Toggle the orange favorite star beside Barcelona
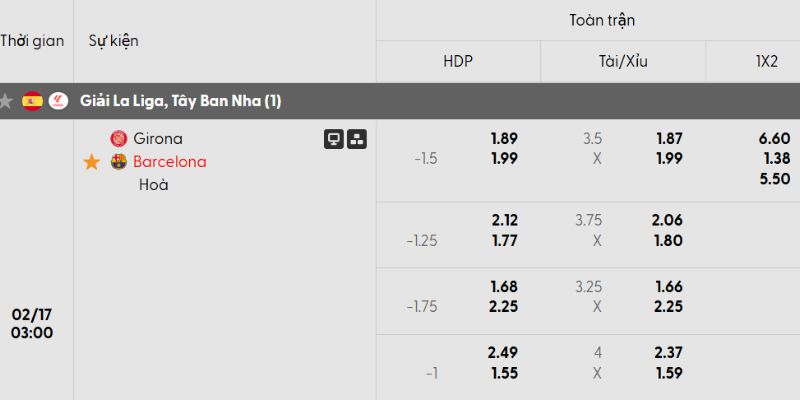Viewport: 800px width, 400px height. click(92, 162)
